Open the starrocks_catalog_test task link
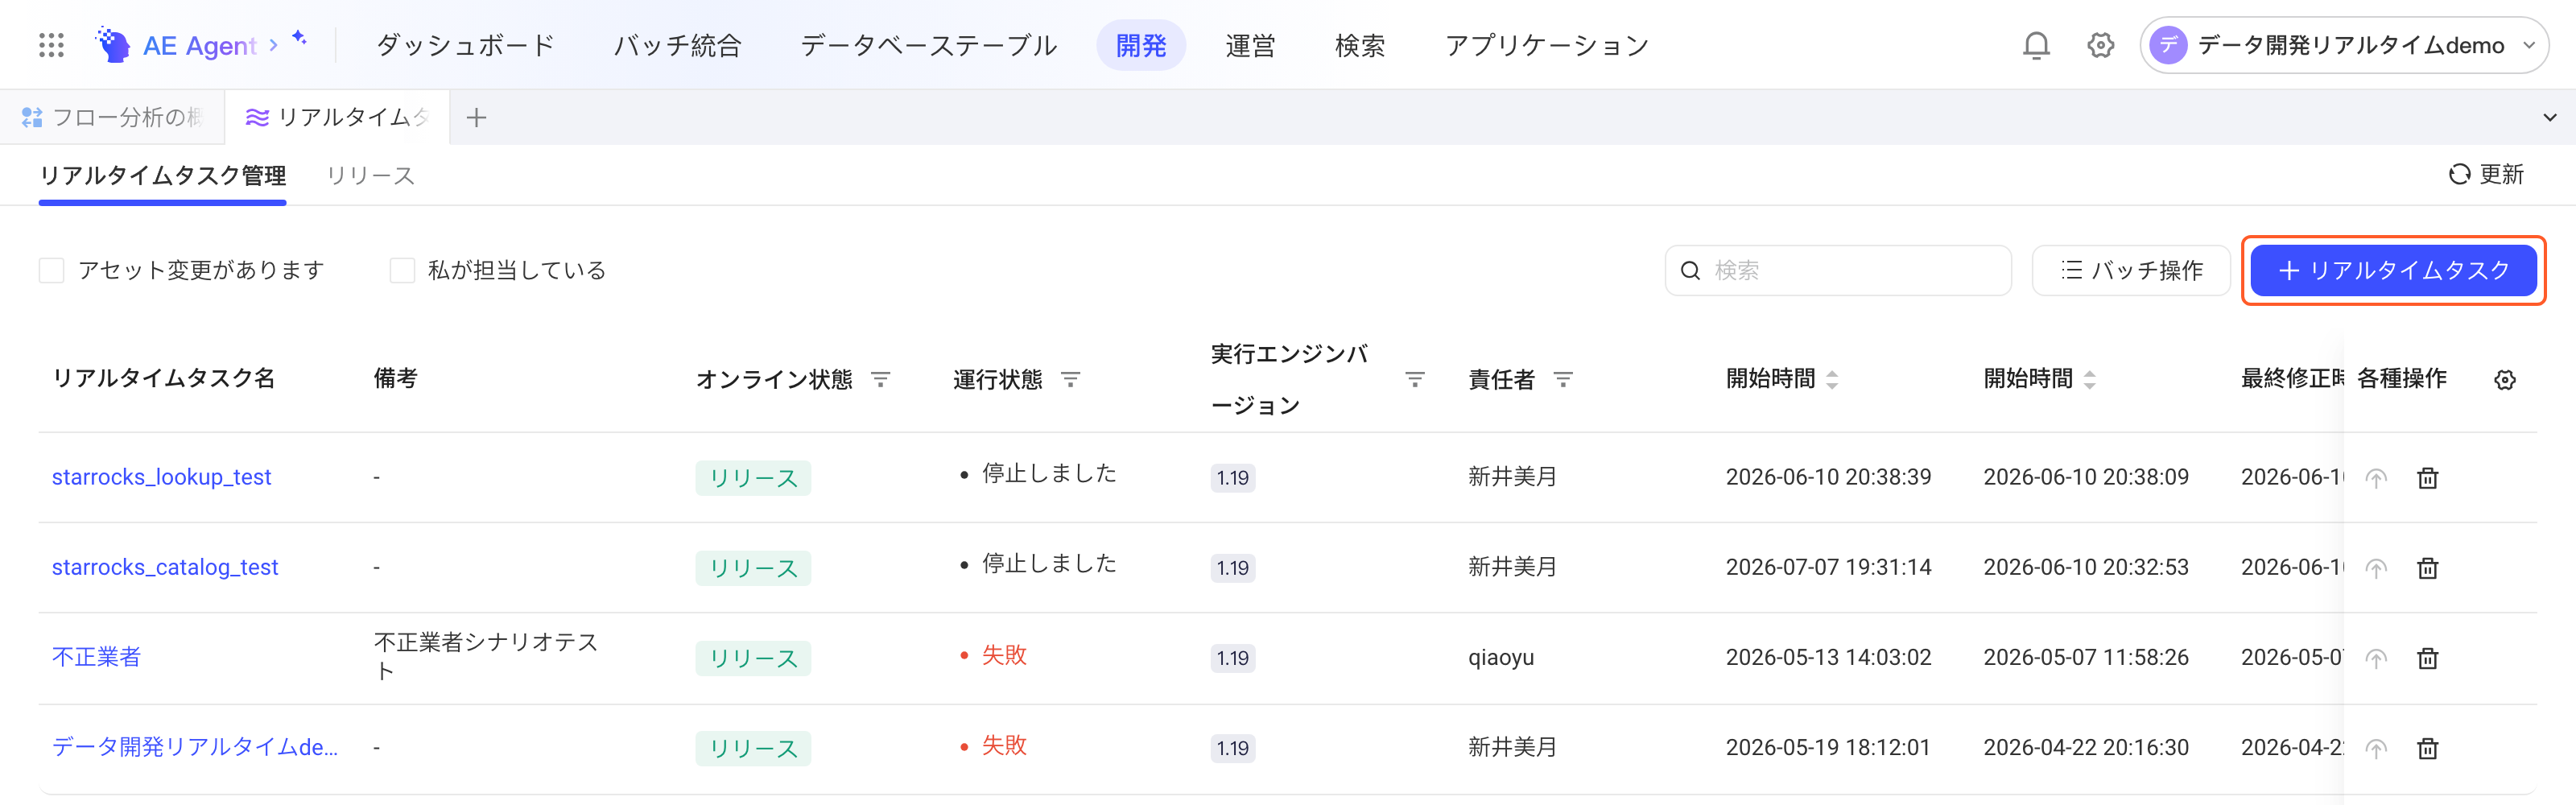Image resolution: width=2576 pixels, height=805 pixels. (x=165, y=568)
